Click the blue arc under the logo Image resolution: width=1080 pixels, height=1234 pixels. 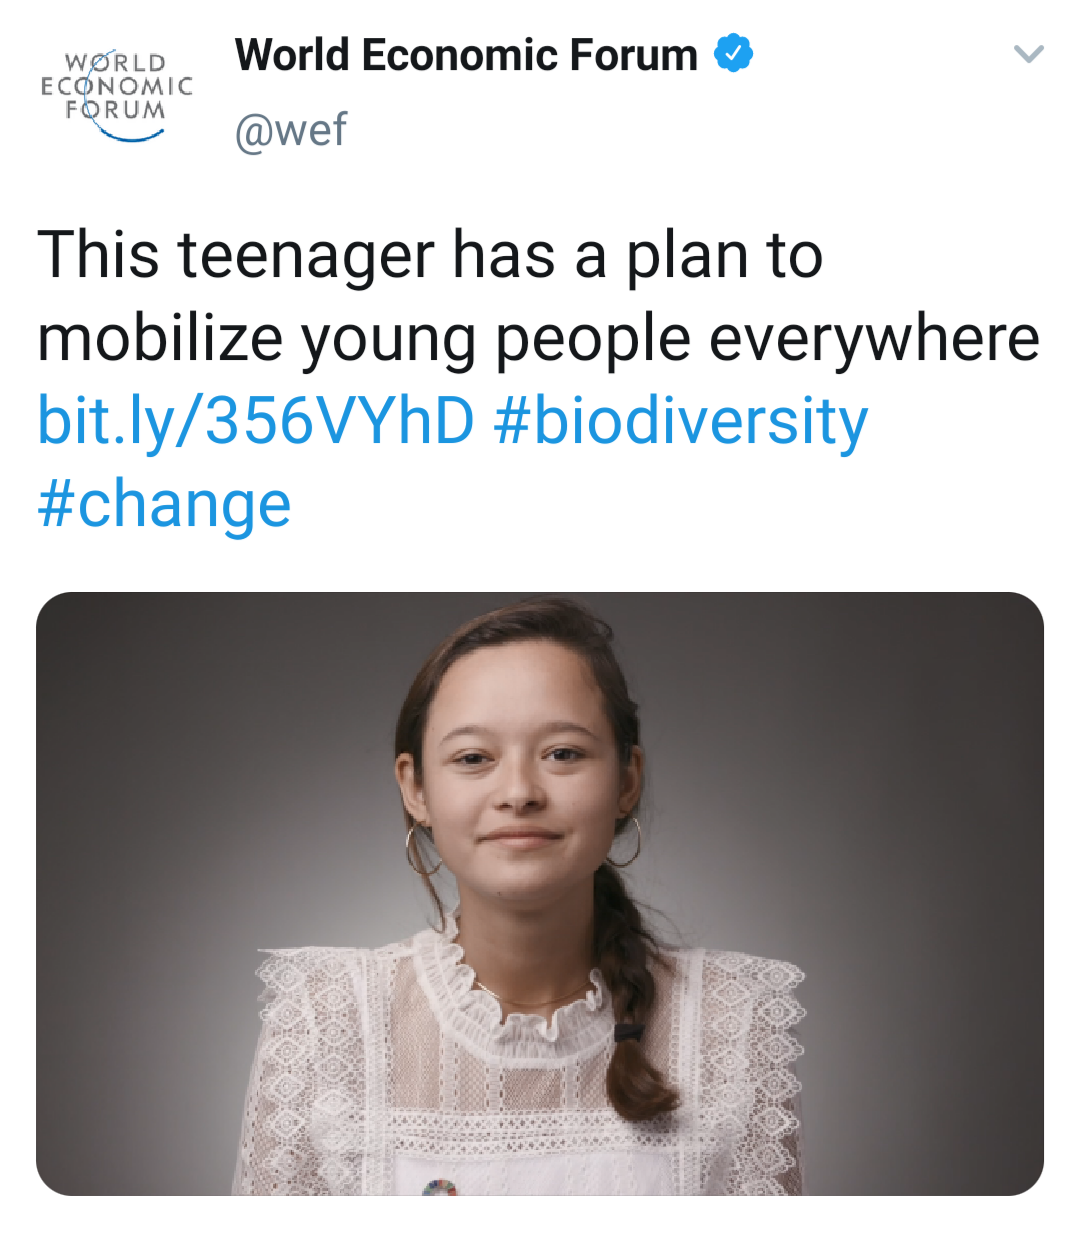pos(130,136)
